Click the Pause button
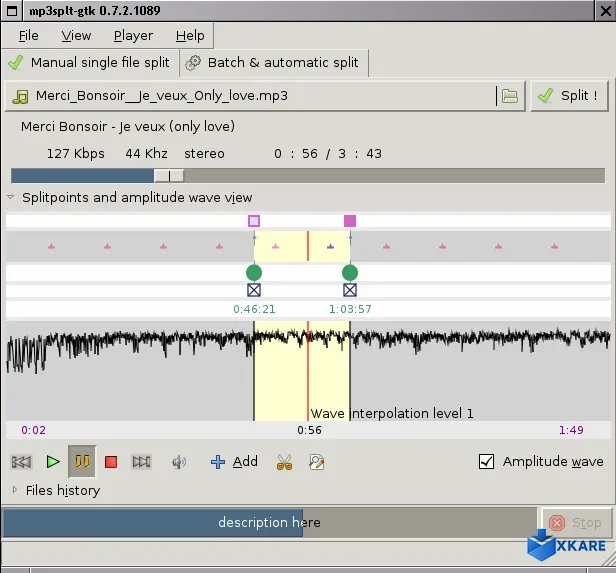The height and width of the screenshot is (573, 616). coord(82,461)
